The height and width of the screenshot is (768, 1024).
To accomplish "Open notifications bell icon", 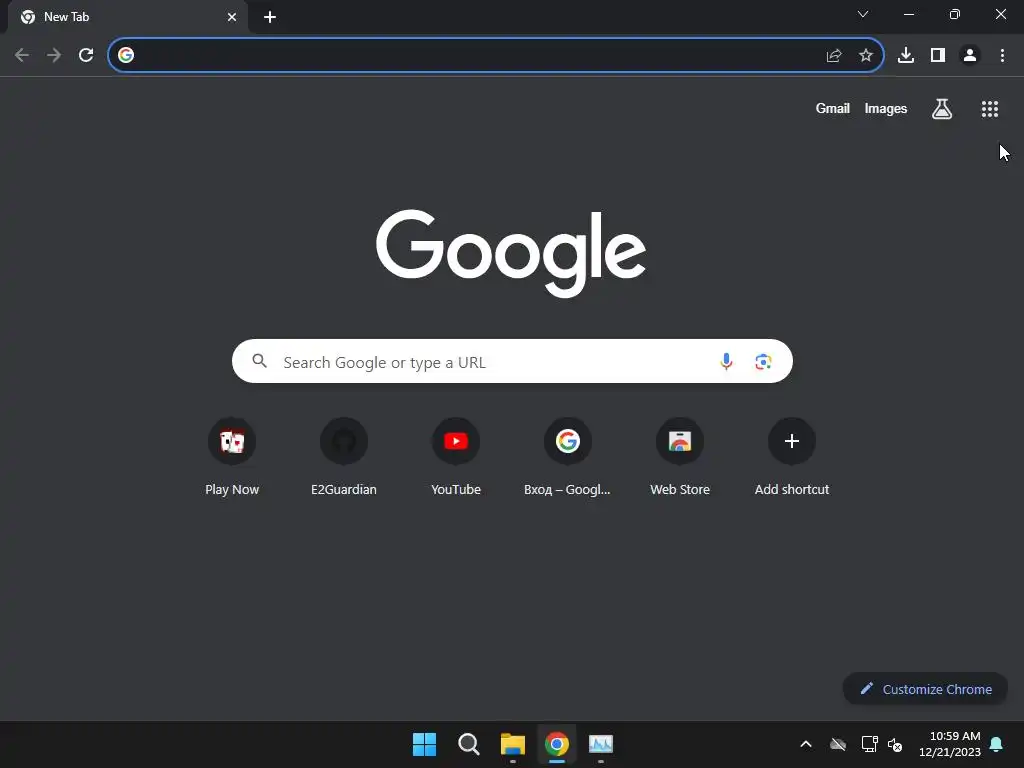I will (x=996, y=744).
